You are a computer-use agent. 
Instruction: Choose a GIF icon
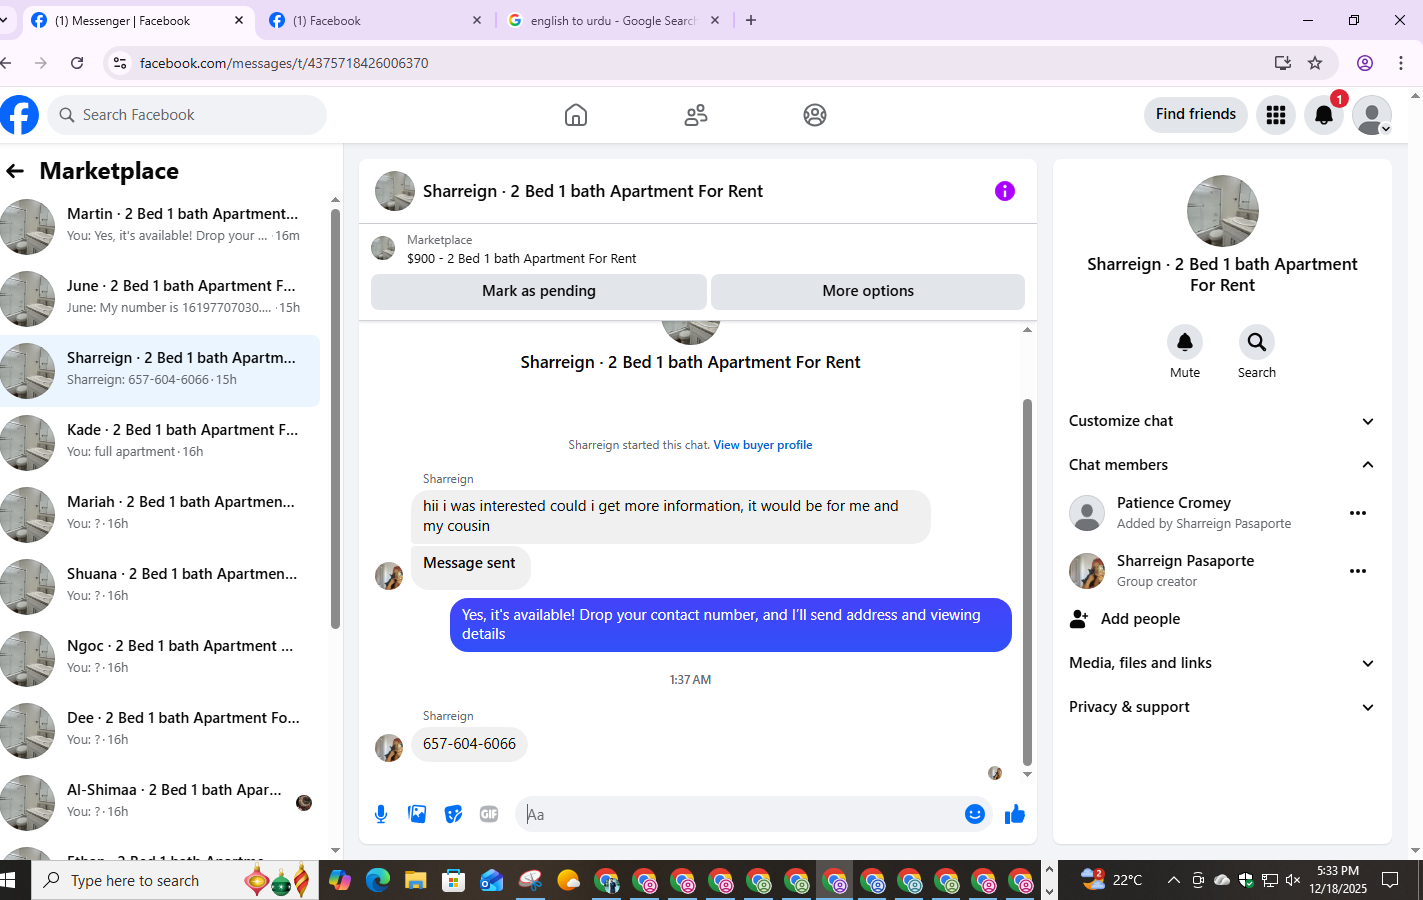(489, 814)
